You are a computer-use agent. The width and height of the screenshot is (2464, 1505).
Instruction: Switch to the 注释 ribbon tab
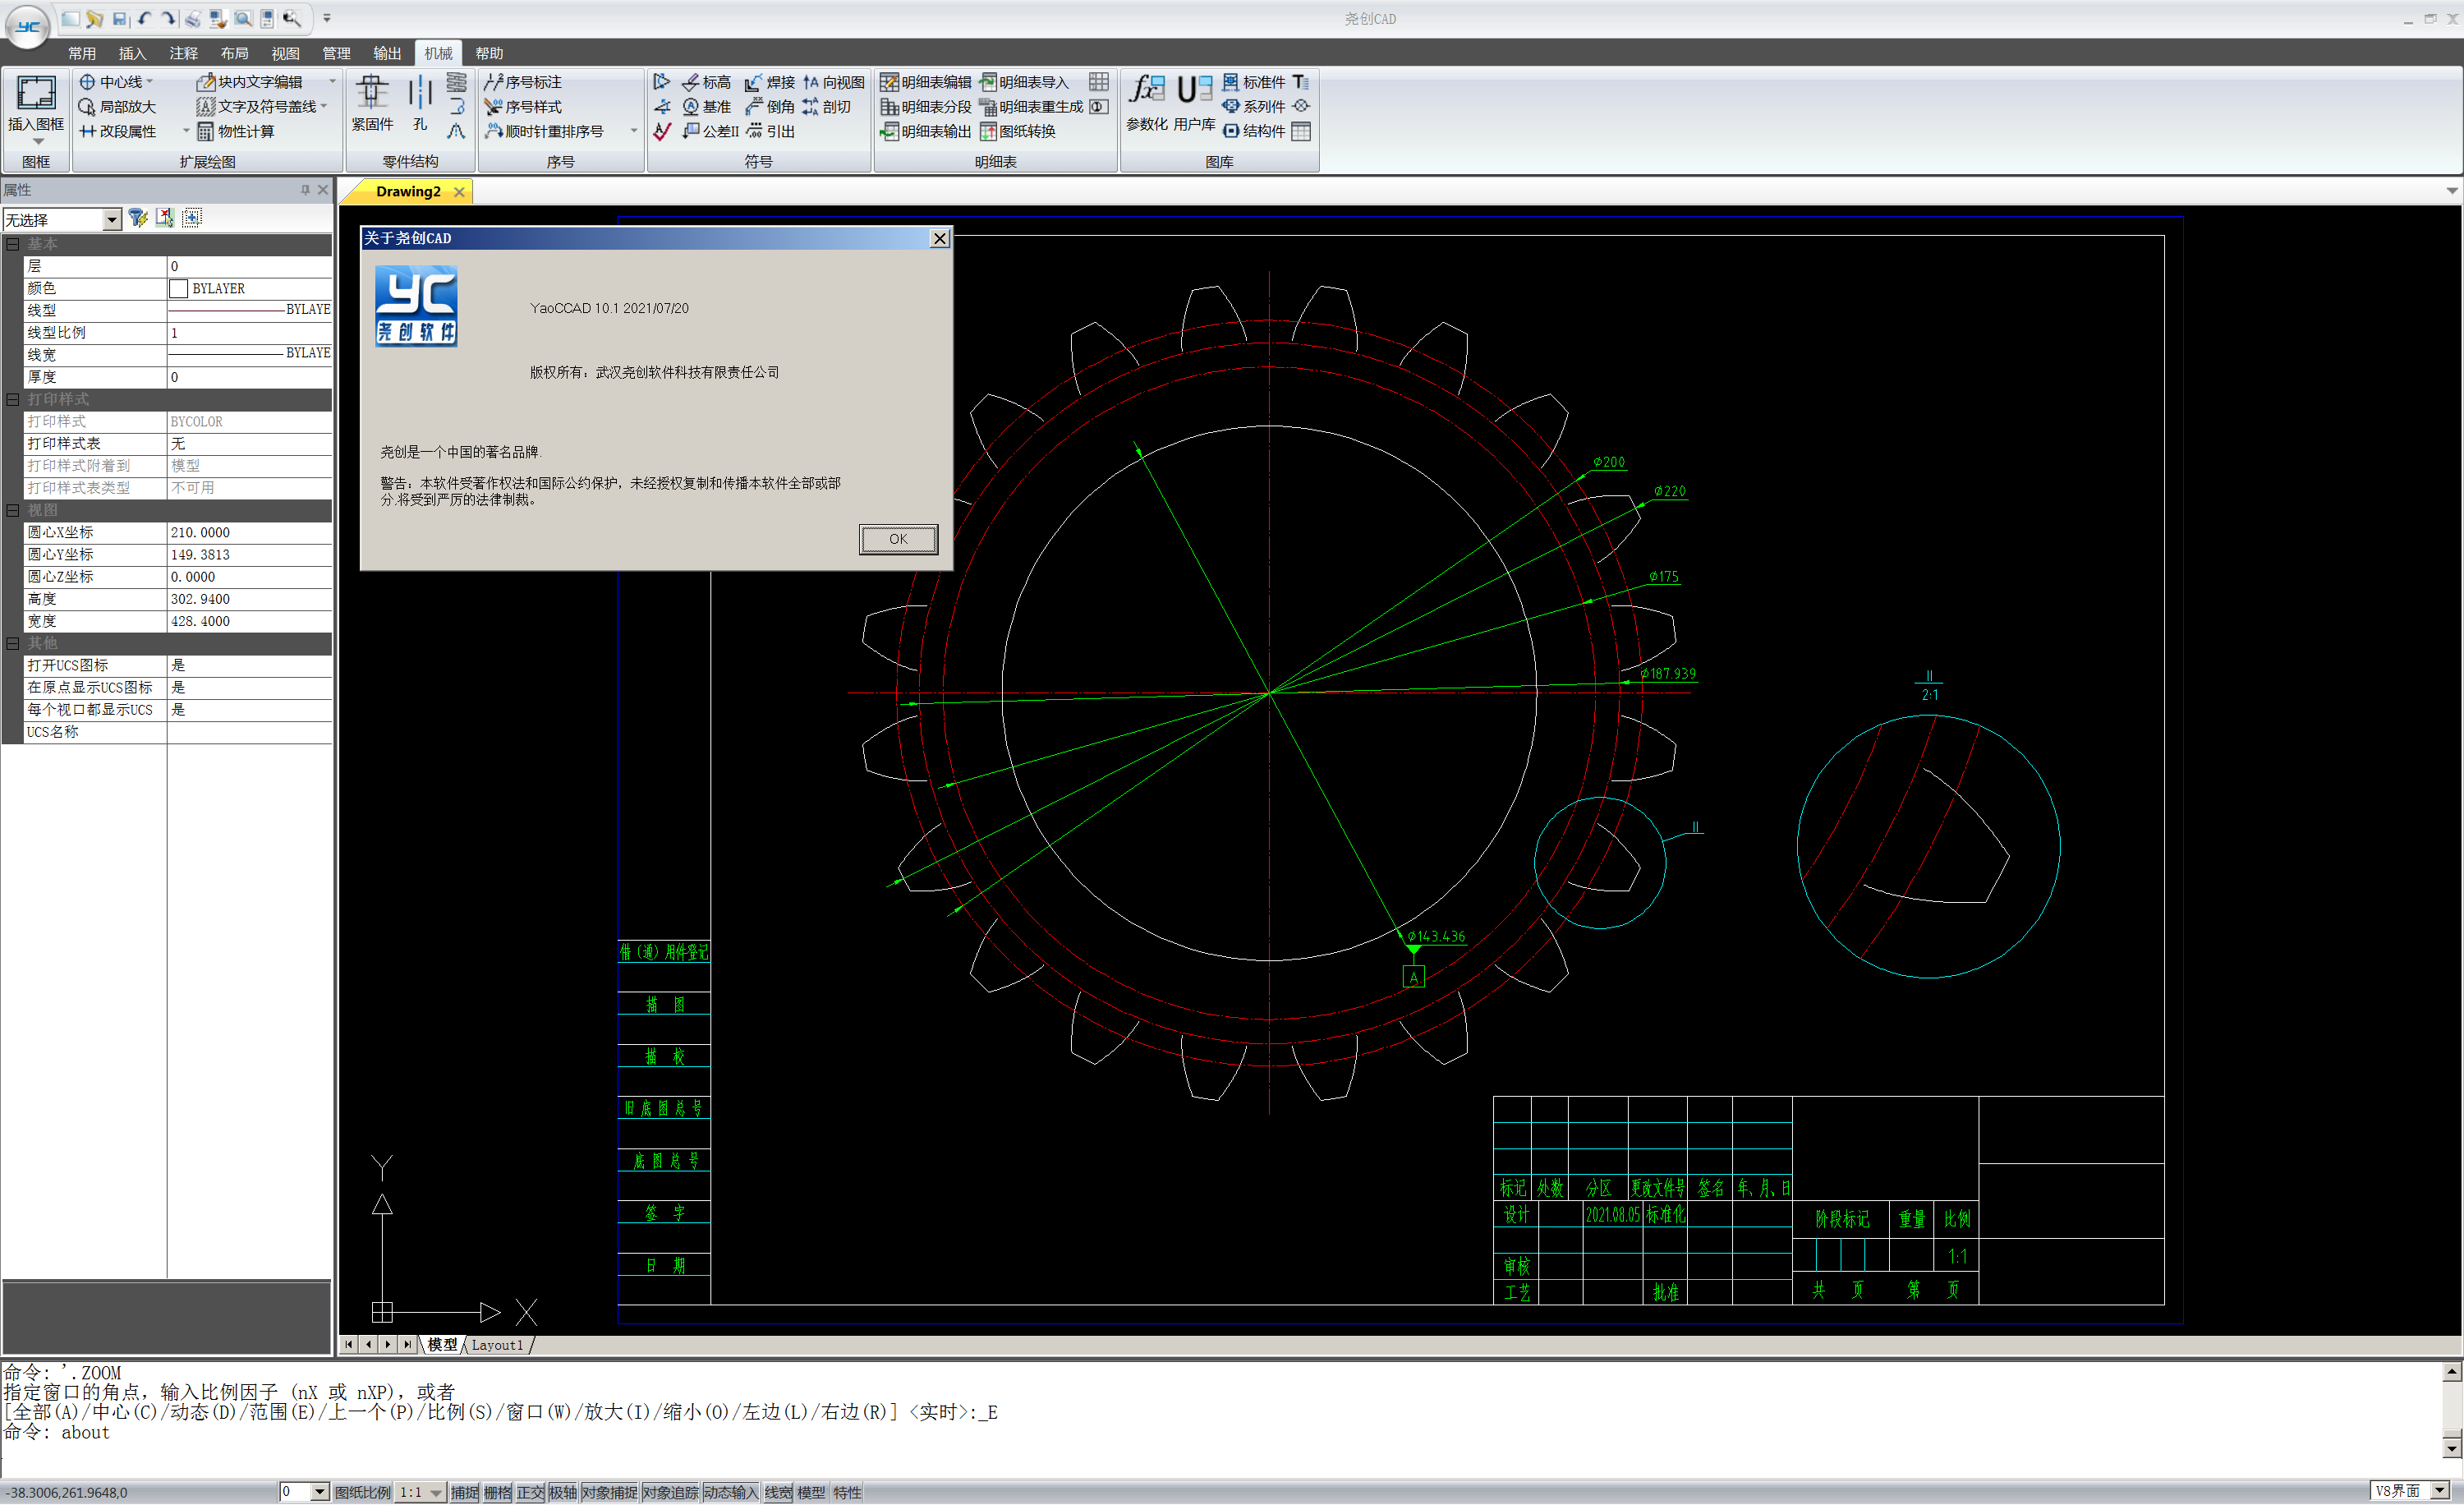coord(183,53)
